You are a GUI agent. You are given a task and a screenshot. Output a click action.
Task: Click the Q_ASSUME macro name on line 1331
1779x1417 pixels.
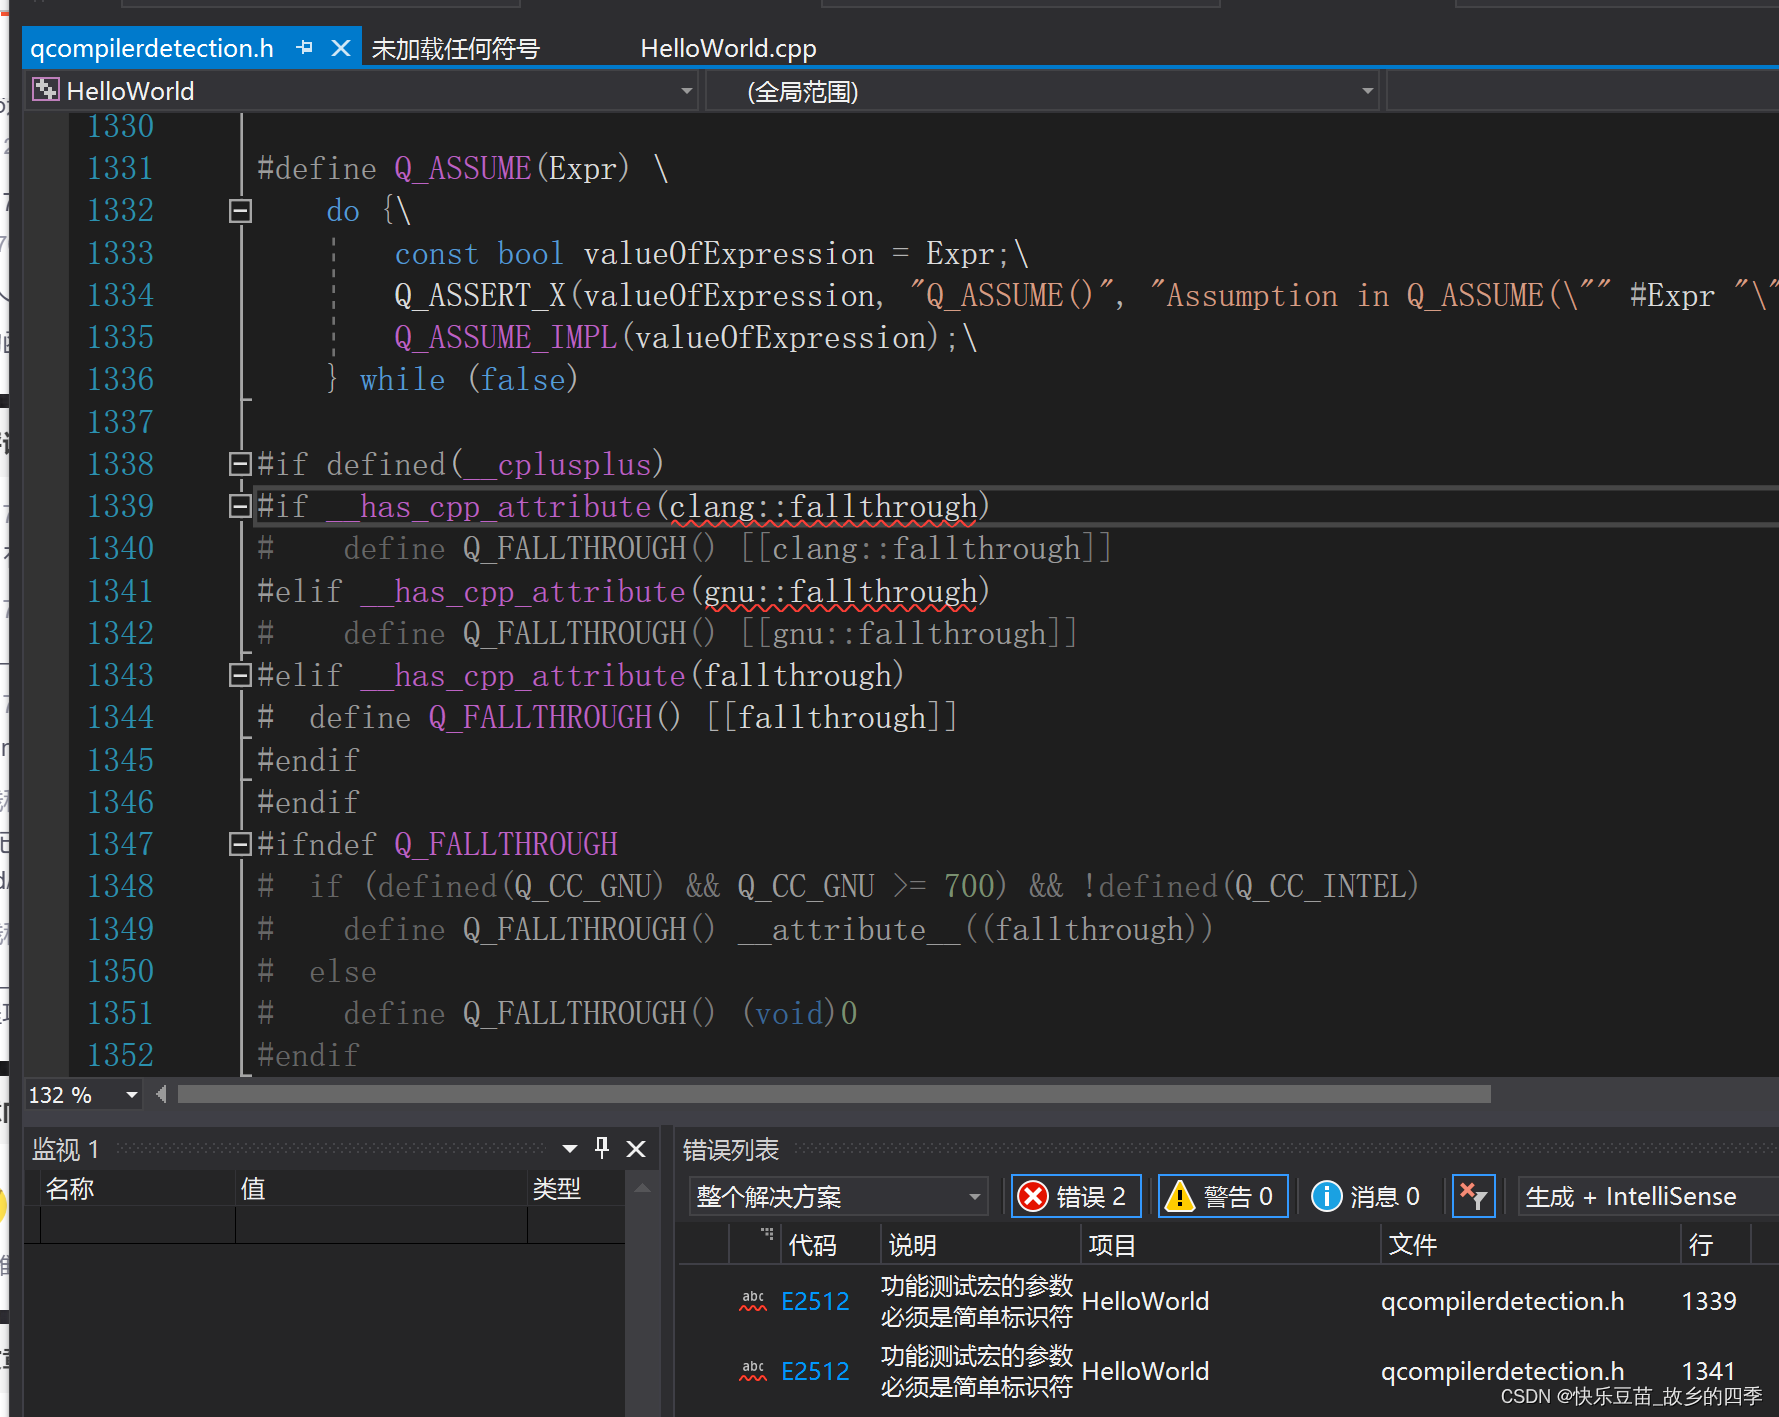click(462, 168)
